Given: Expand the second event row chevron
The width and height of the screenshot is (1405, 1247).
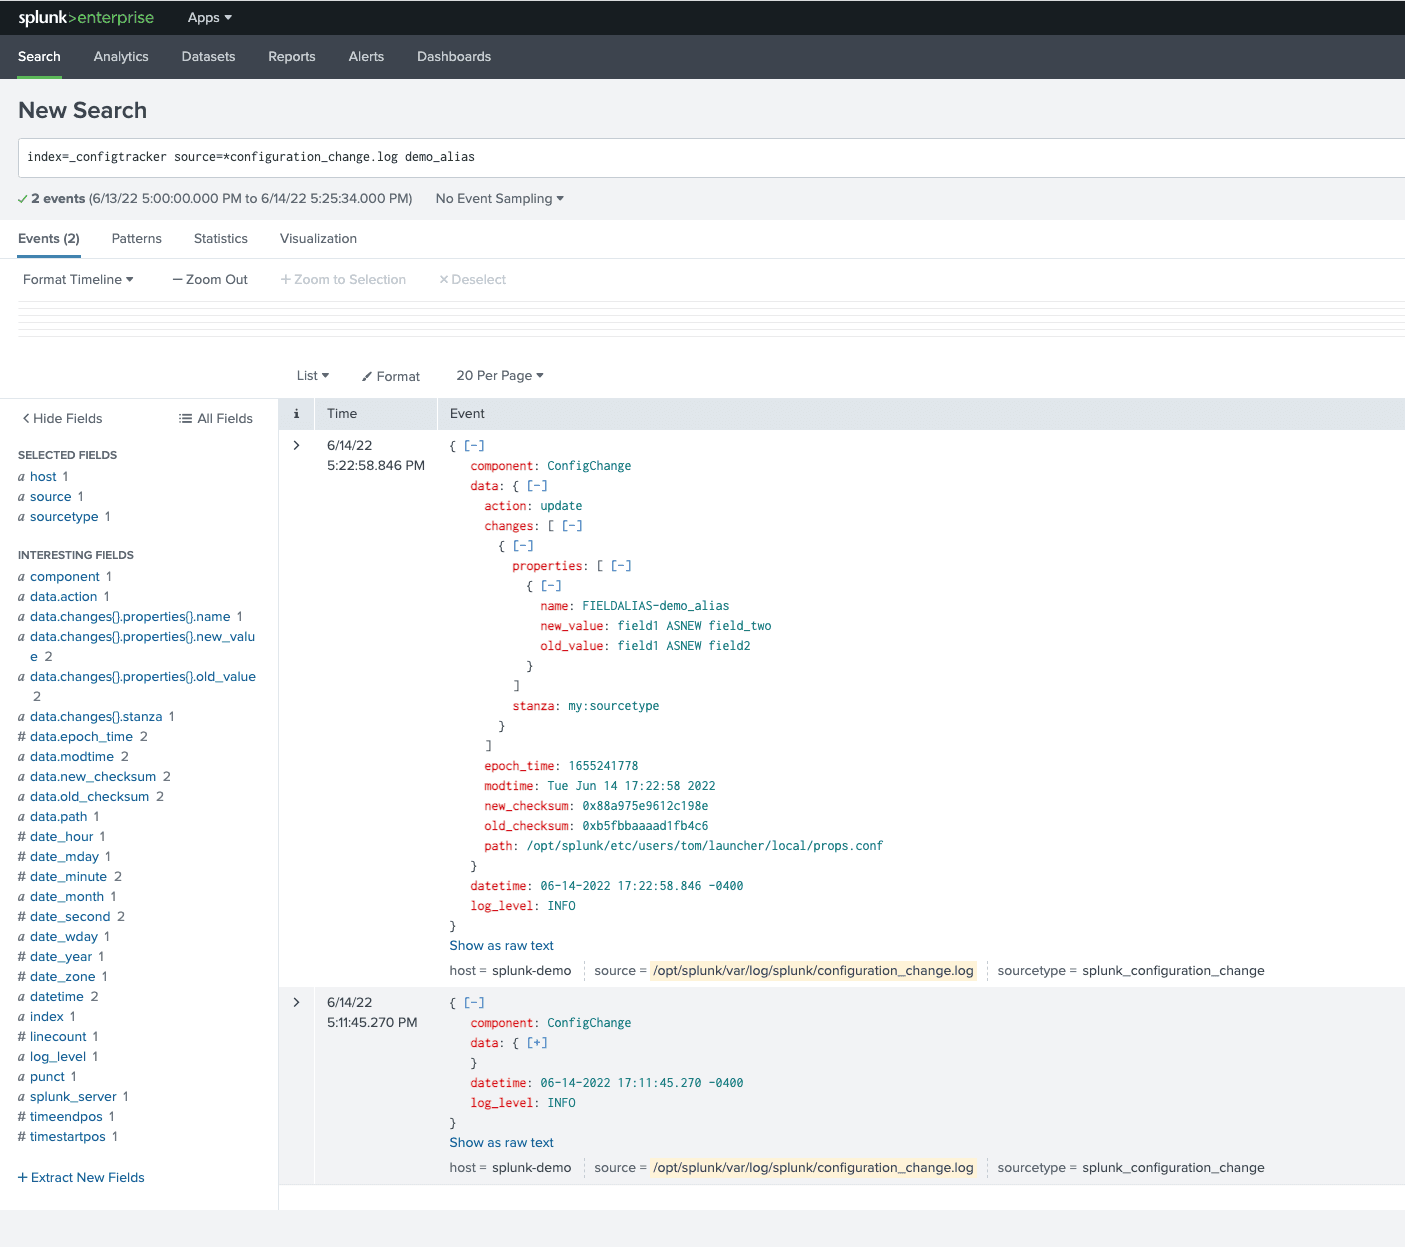Looking at the screenshot, I should pos(296,1003).
